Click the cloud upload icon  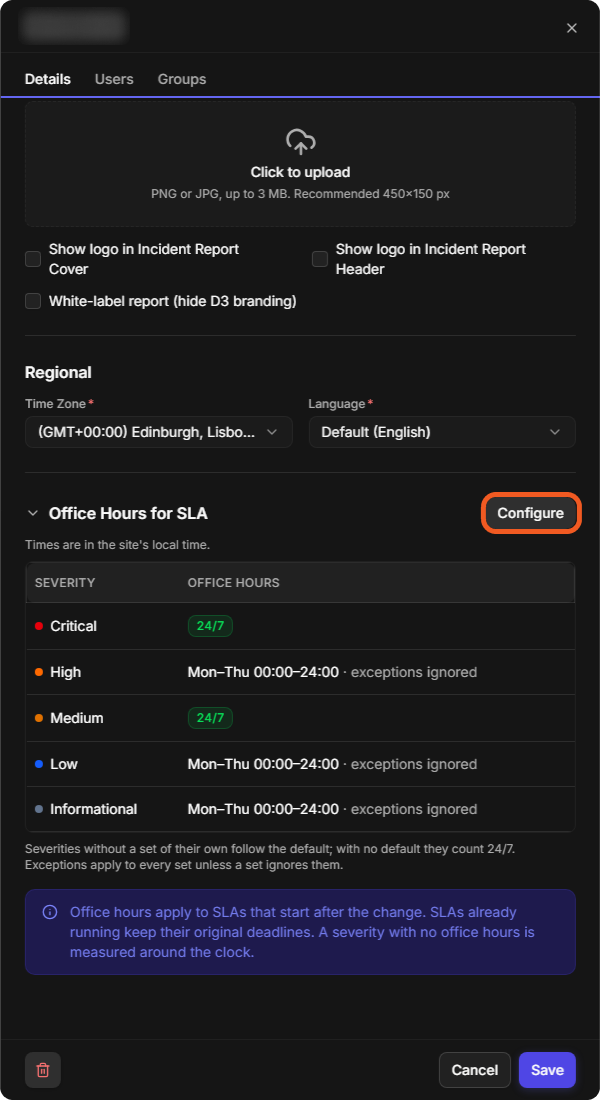(x=300, y=142)
